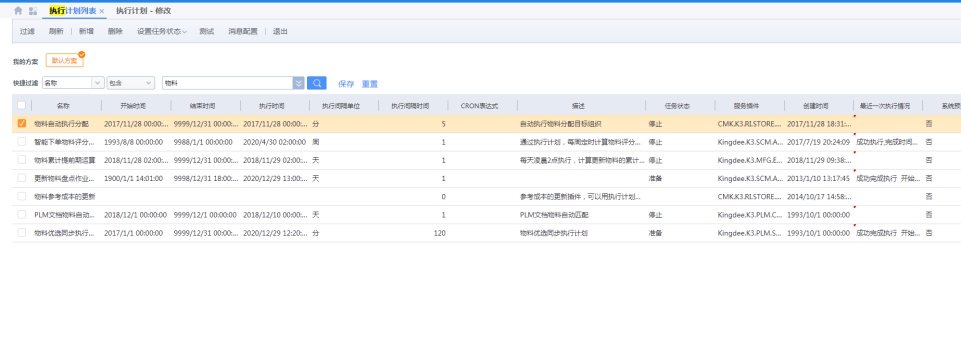Image resolution: width=961 pixels, height=364 pixels.
Task: Click the 保存 link
Action: pyautogui.click(x=346, y=84)
